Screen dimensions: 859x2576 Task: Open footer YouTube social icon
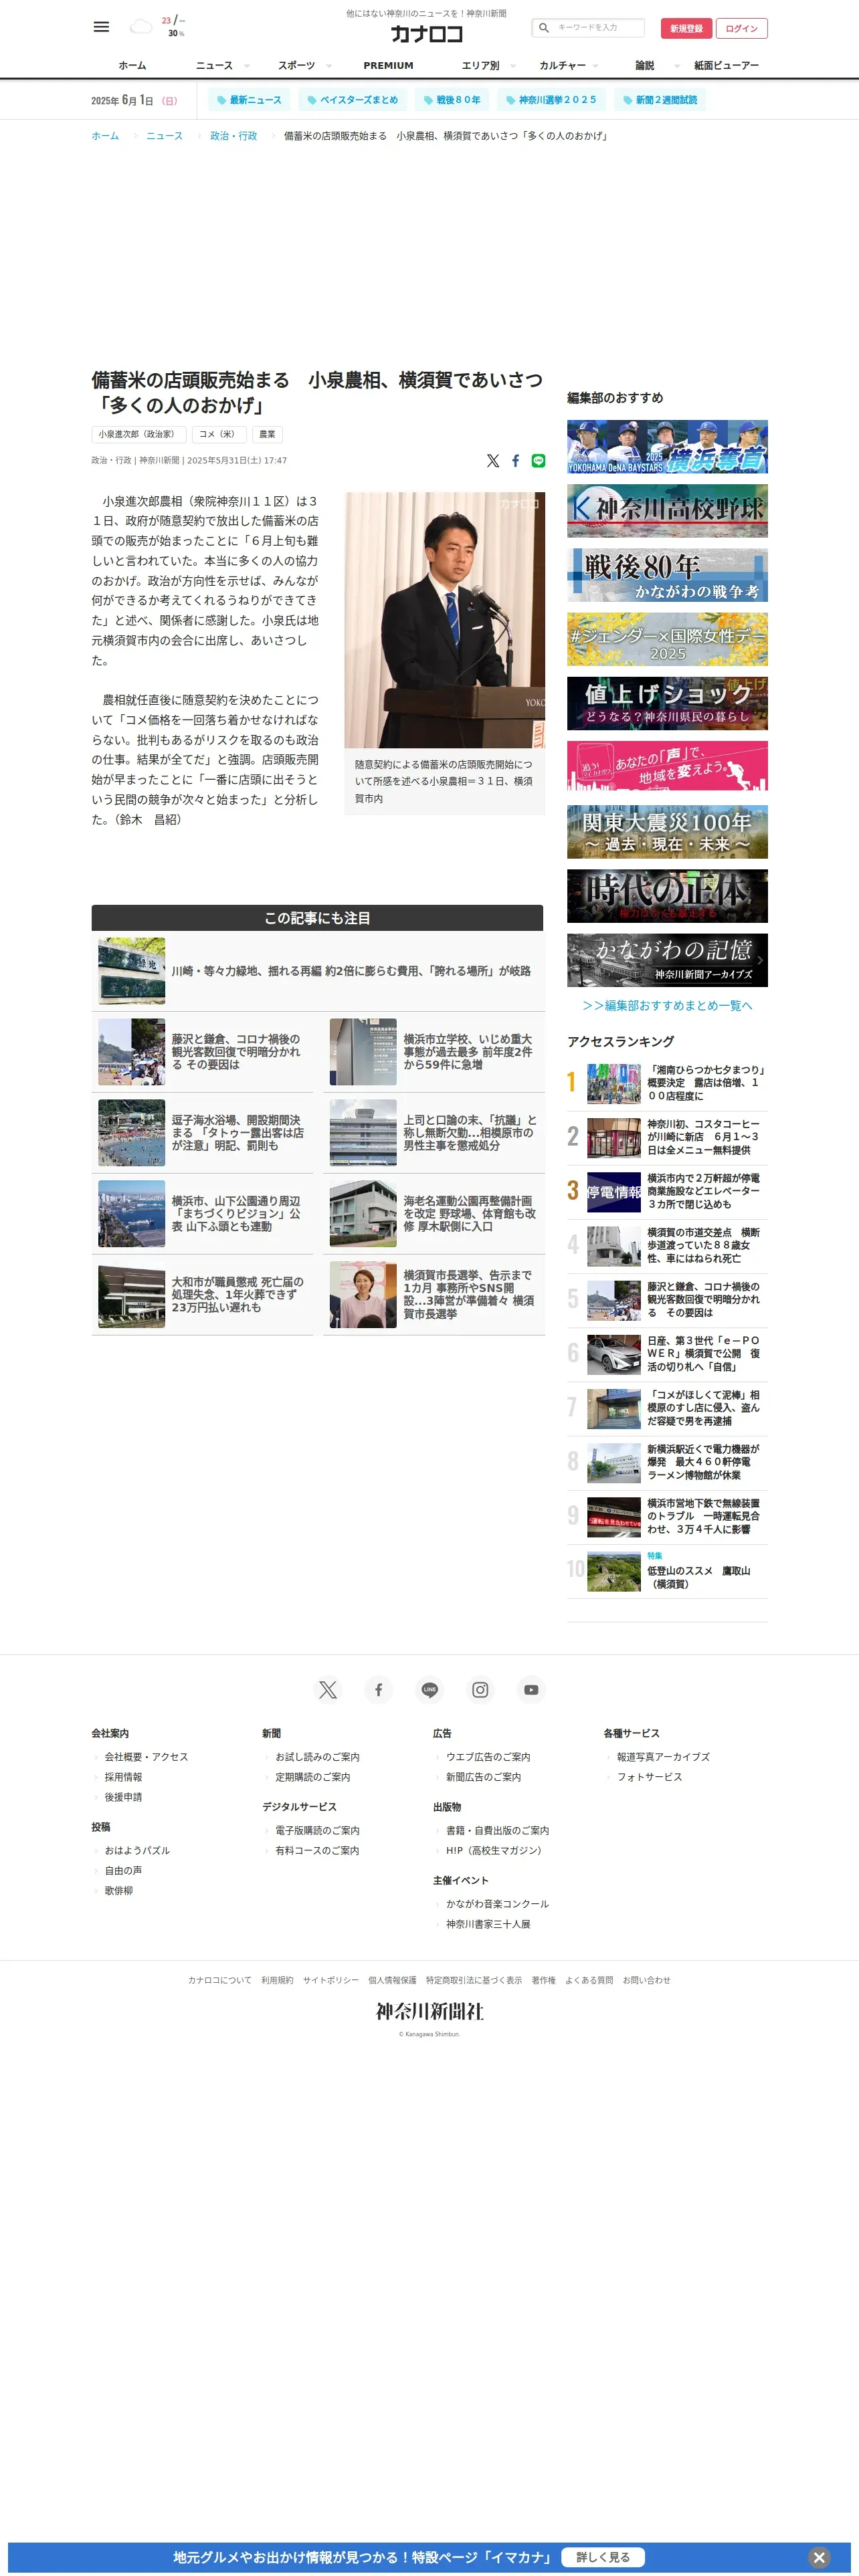click(x=532, y=1690)
